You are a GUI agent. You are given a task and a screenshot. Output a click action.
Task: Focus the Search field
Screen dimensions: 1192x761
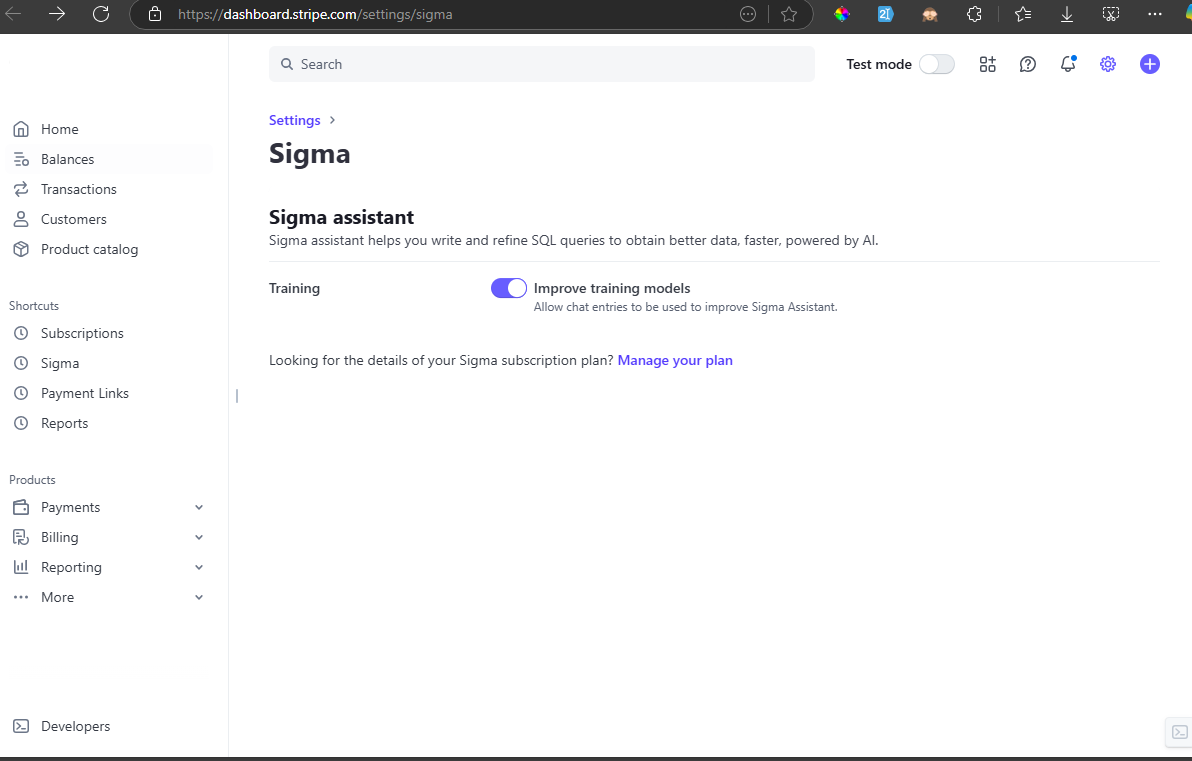[541, 64]
